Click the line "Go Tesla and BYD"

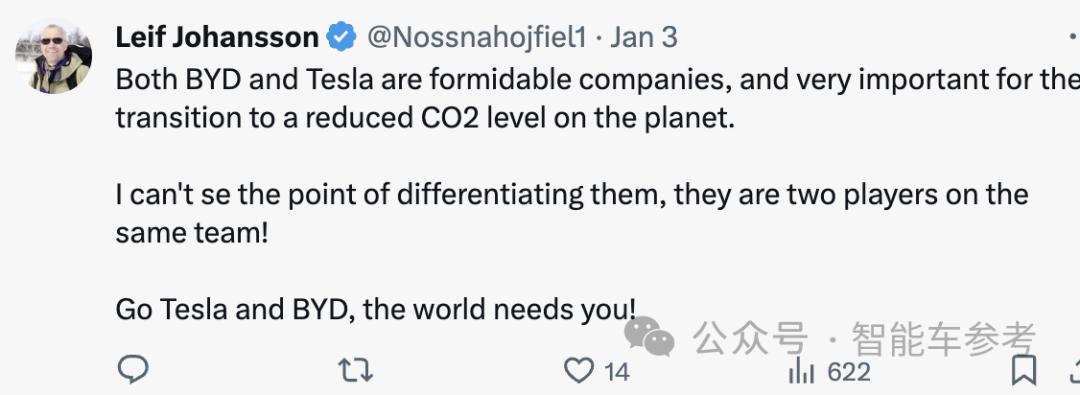point(375,310)
